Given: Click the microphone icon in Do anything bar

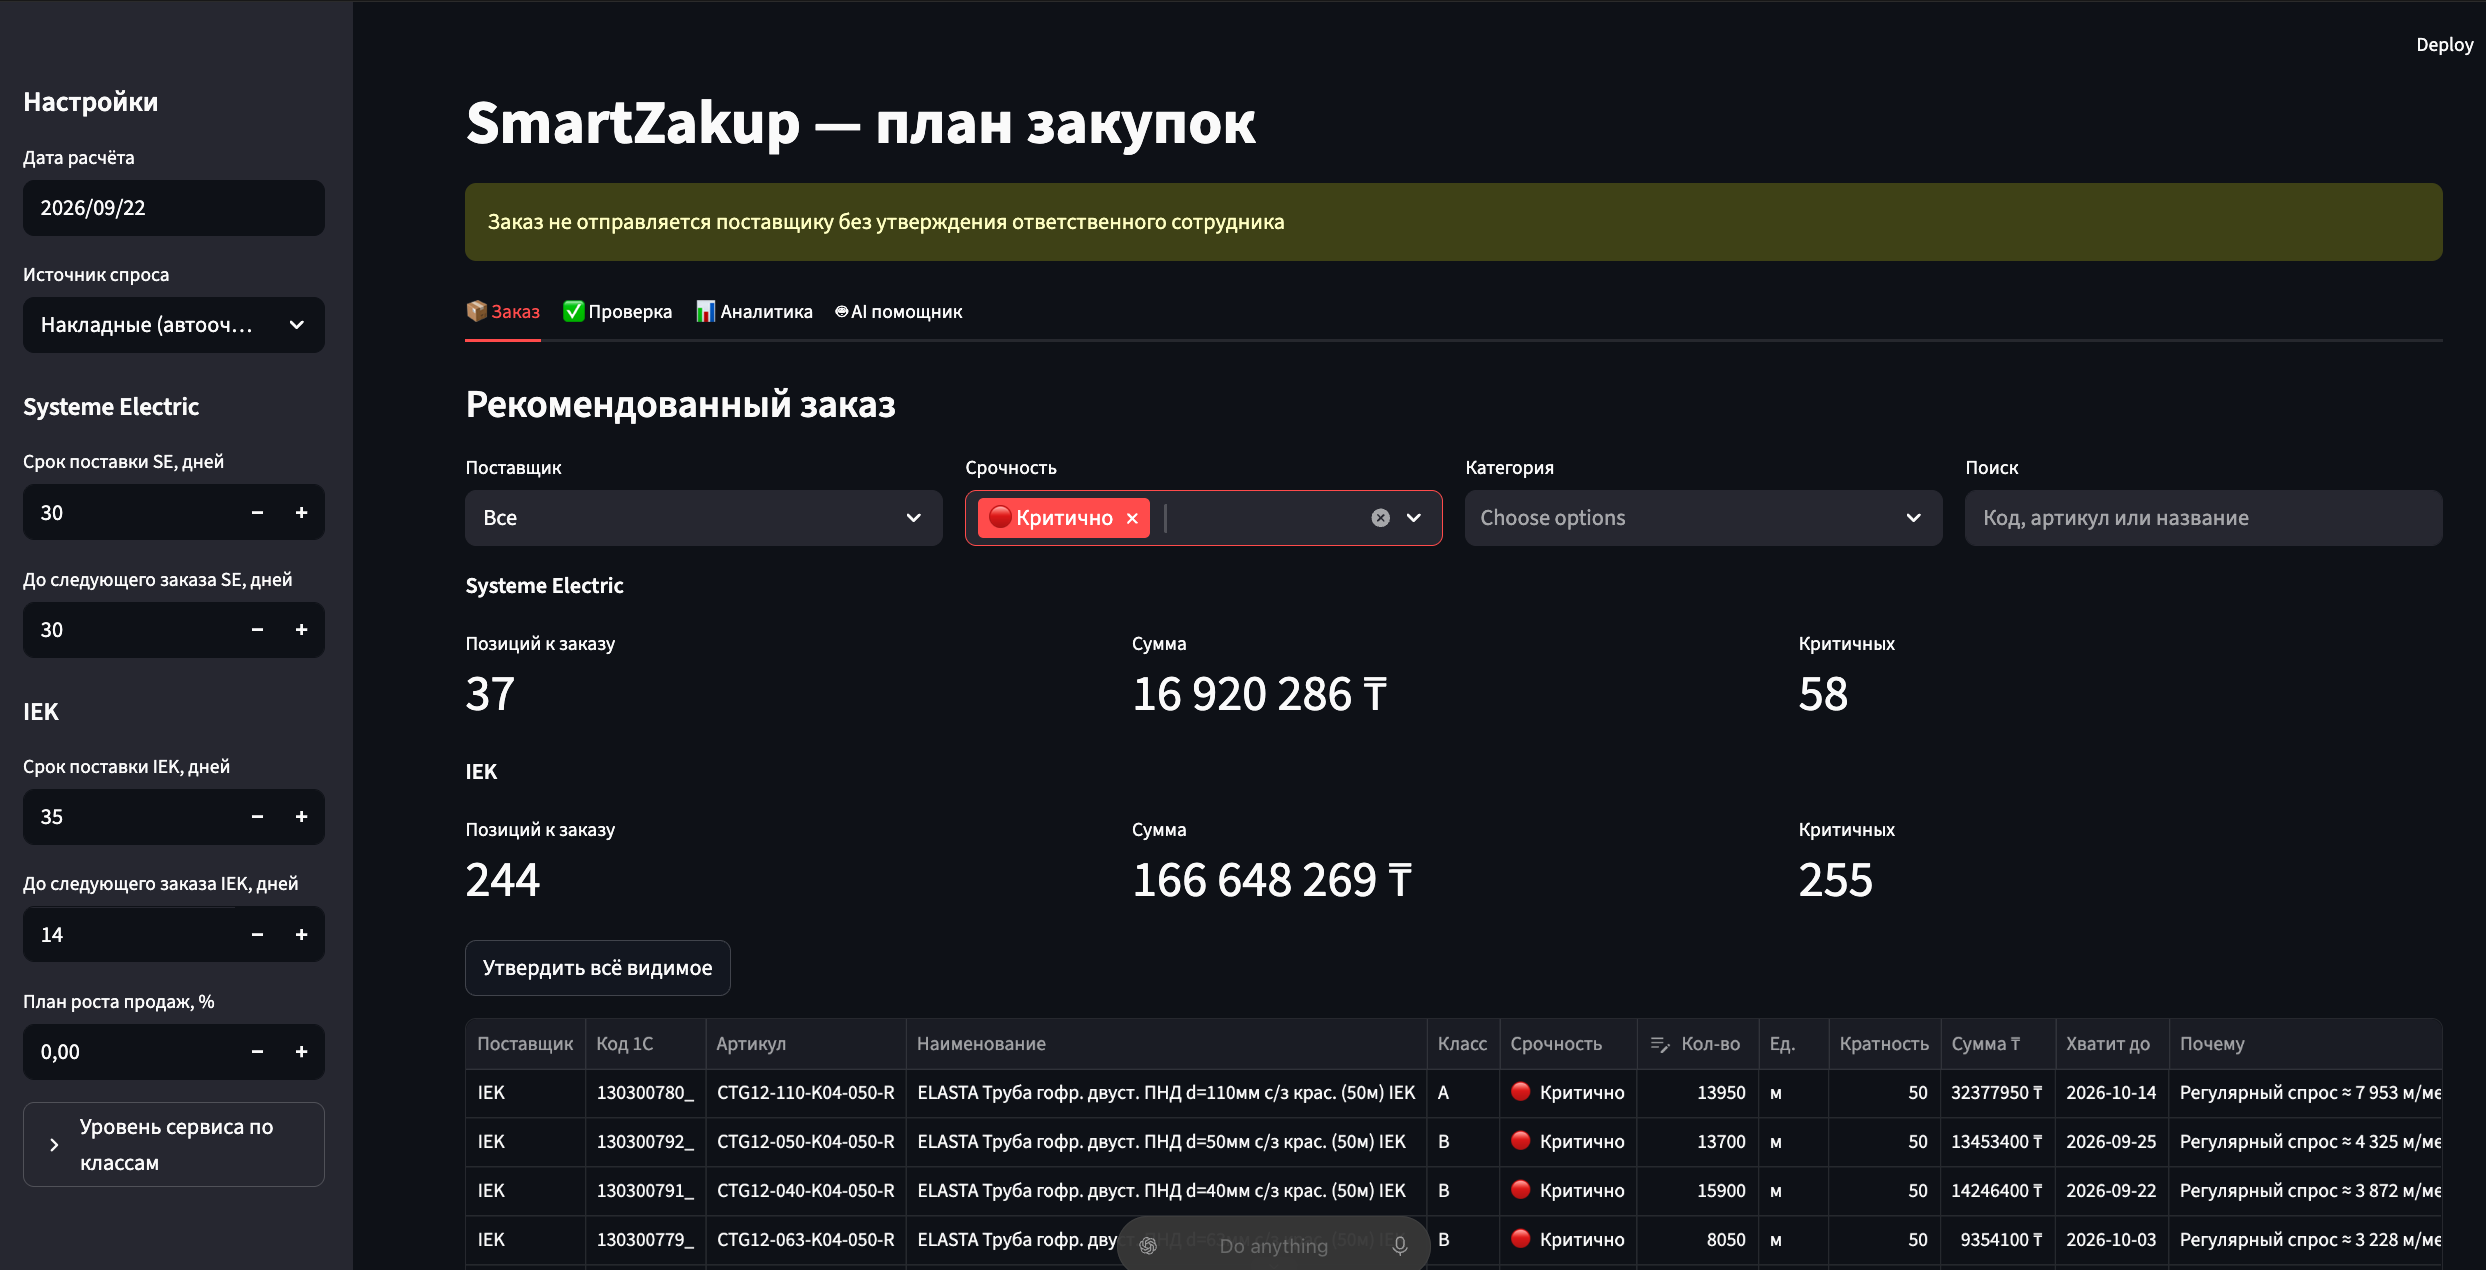Looking at the screenshot, I should click(1400, 1246).
